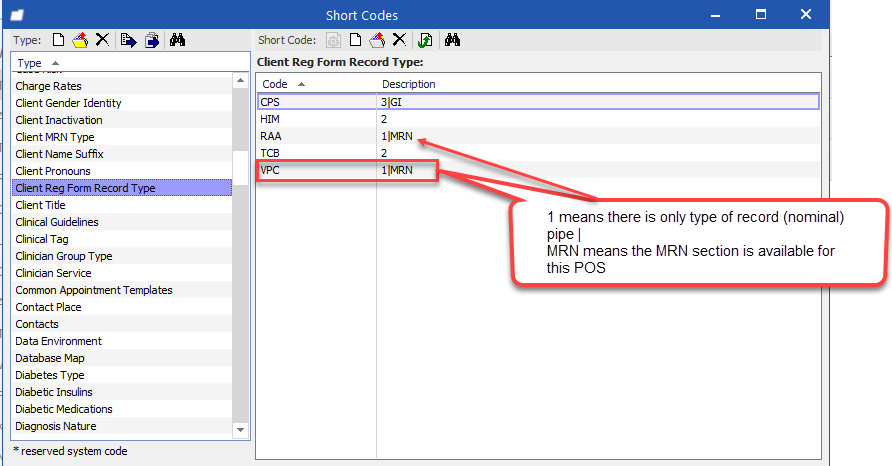This screenshot has width=892, height=466.
Task: Select Diagnosis Nature type
Action: coord(122,426)
